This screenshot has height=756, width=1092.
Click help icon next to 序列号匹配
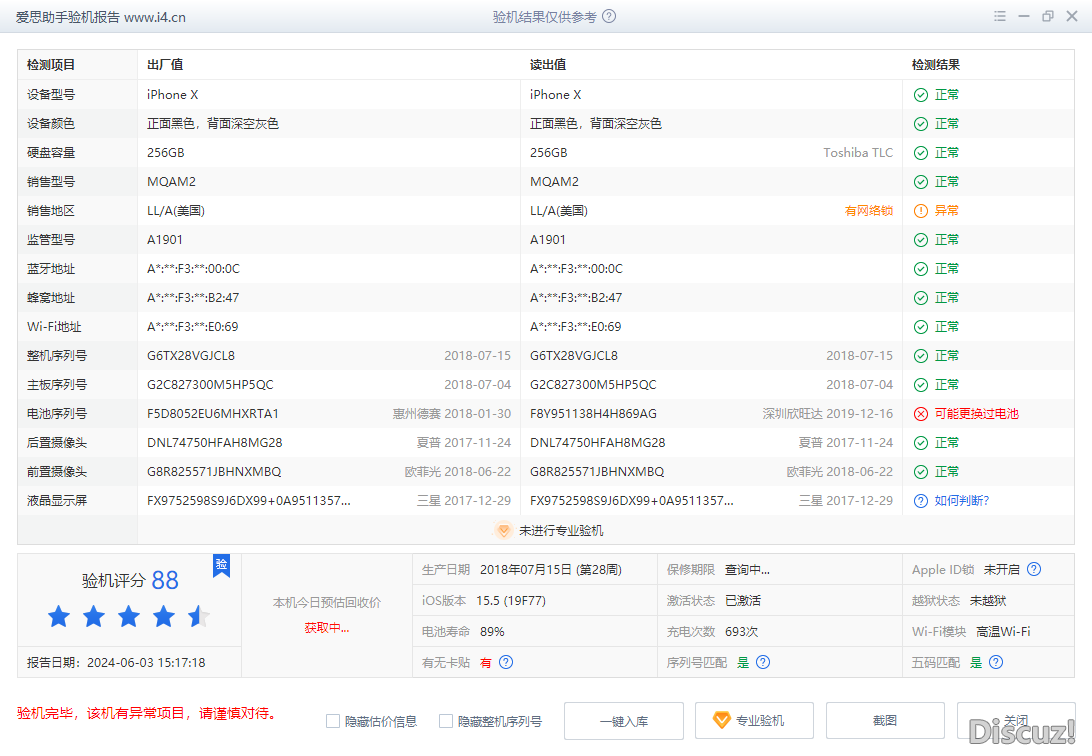[x=763, y=662]
